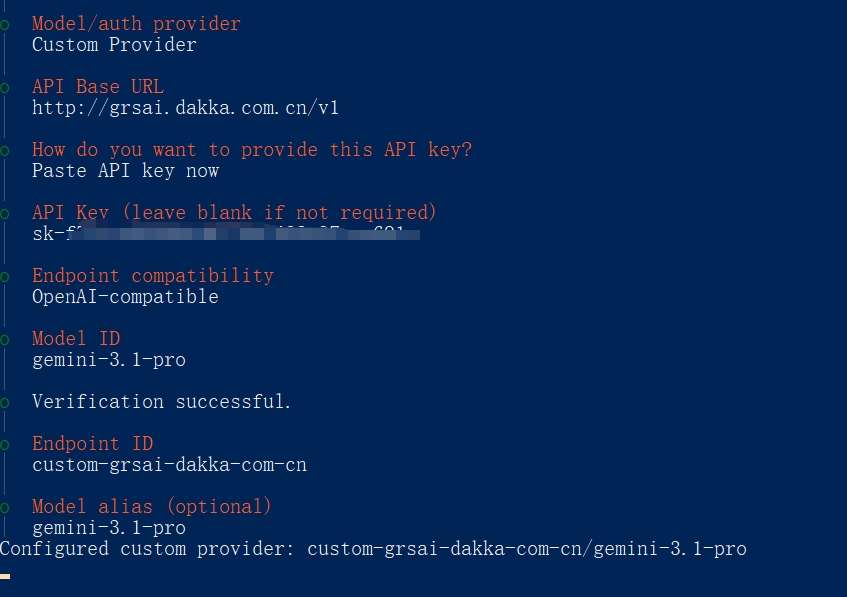847x597 pixels.
Task: Click the "Paste API key now" option
Action: point(125,171)
